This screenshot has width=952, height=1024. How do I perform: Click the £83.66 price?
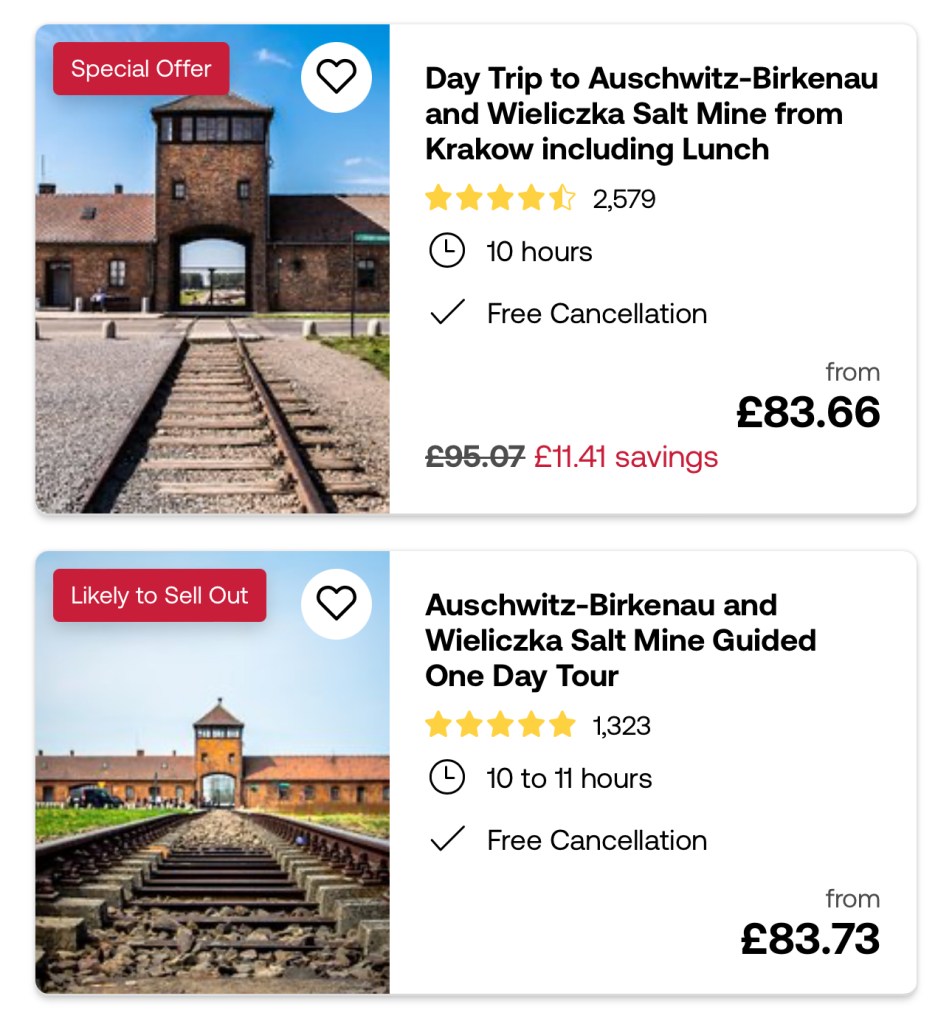[x=808, y=412]
